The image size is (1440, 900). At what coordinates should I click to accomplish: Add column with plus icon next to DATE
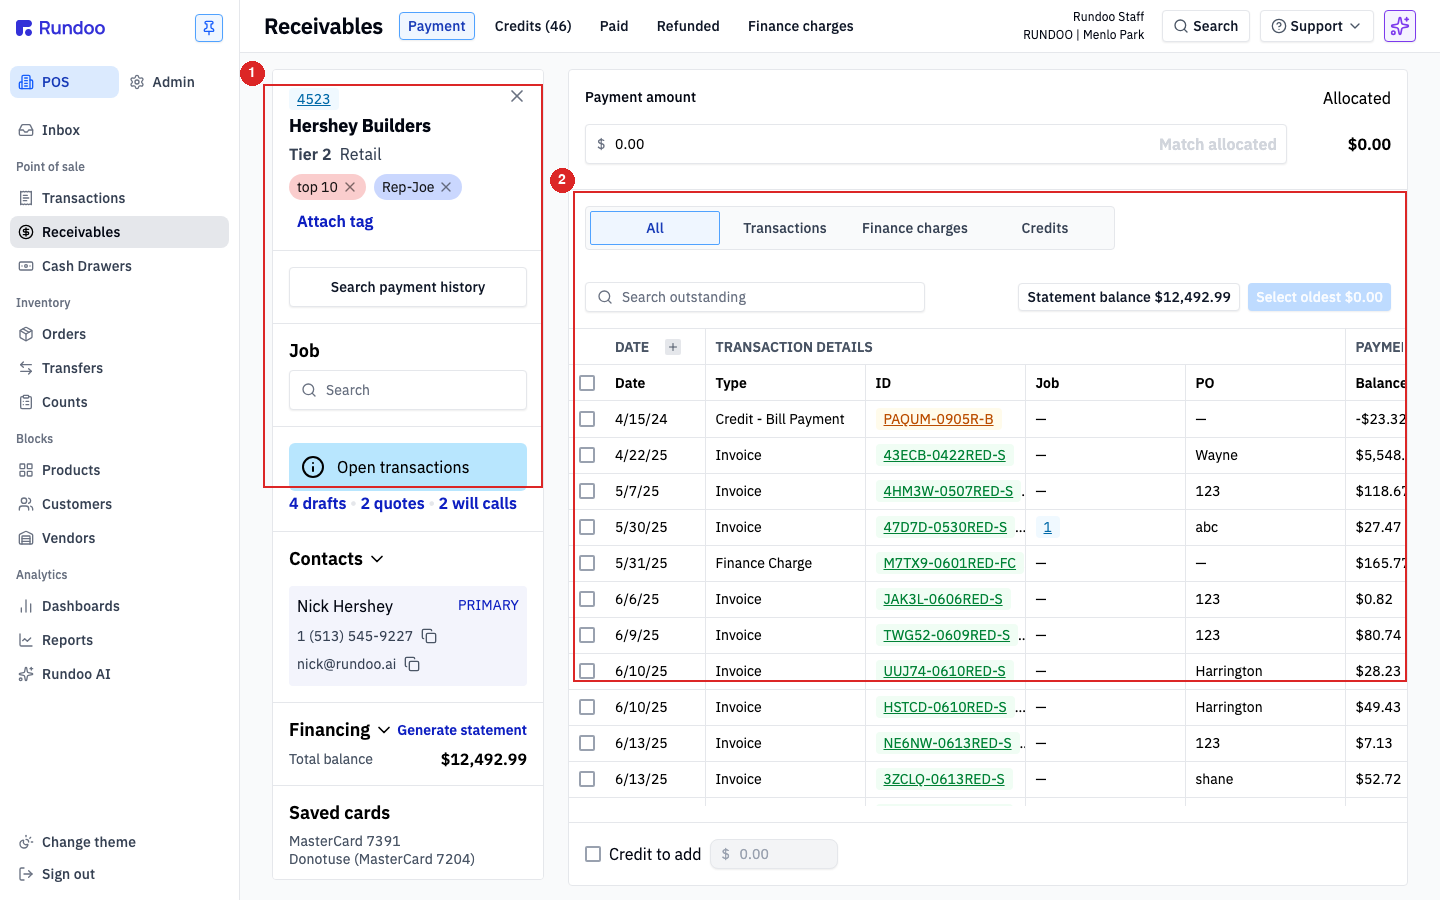[x=673, y=347]
